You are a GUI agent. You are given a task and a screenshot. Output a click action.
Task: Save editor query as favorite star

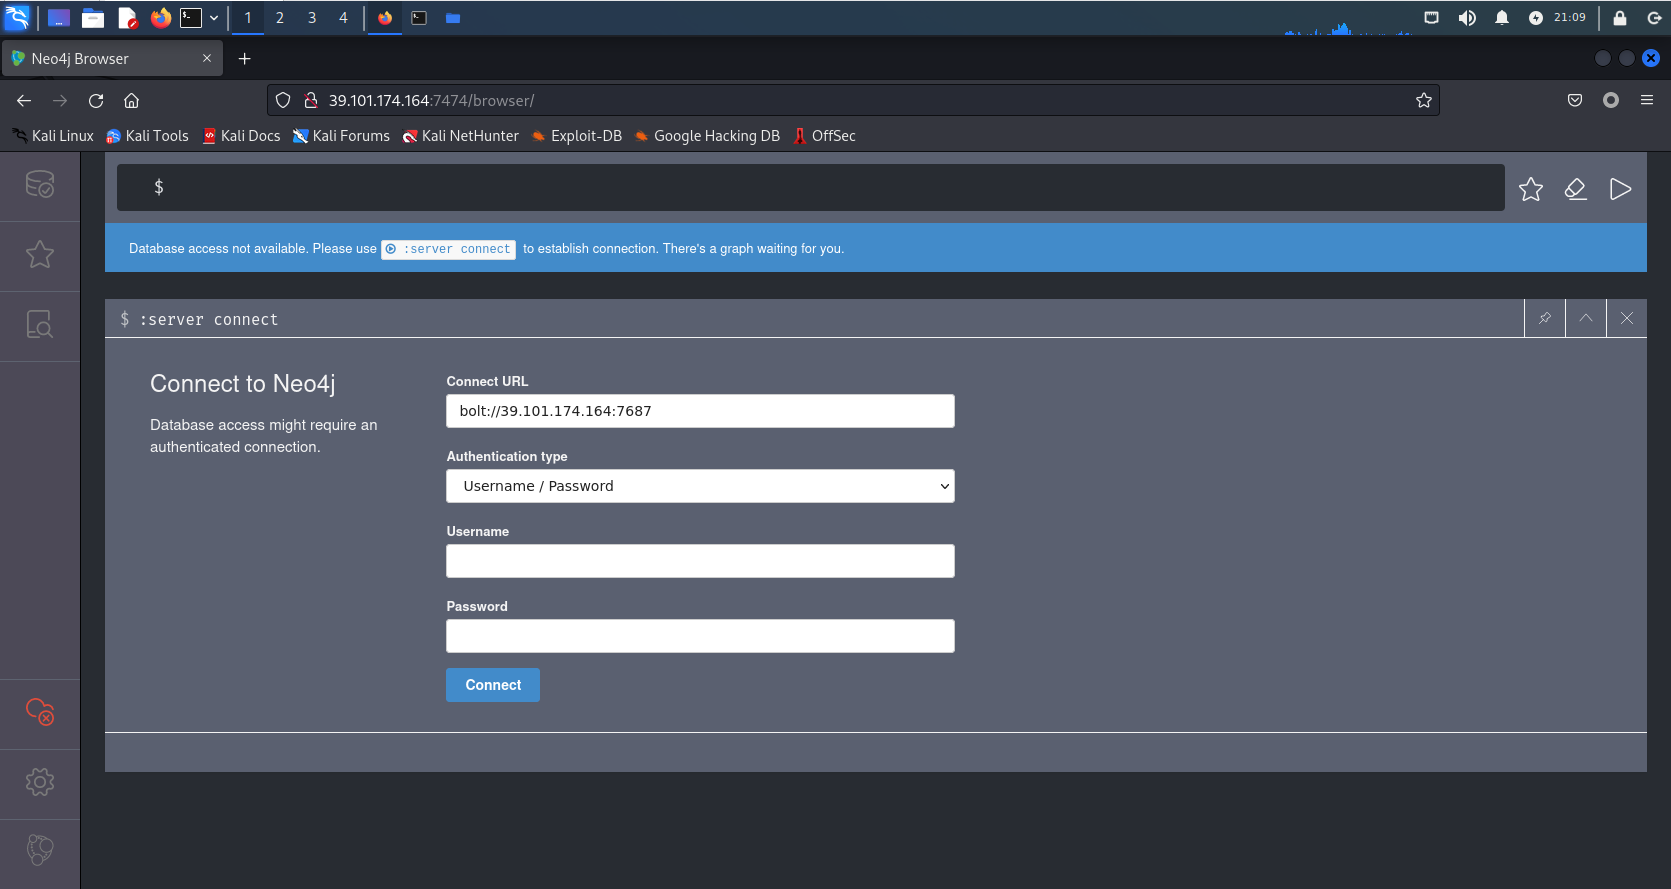[x=1531, y=189]
